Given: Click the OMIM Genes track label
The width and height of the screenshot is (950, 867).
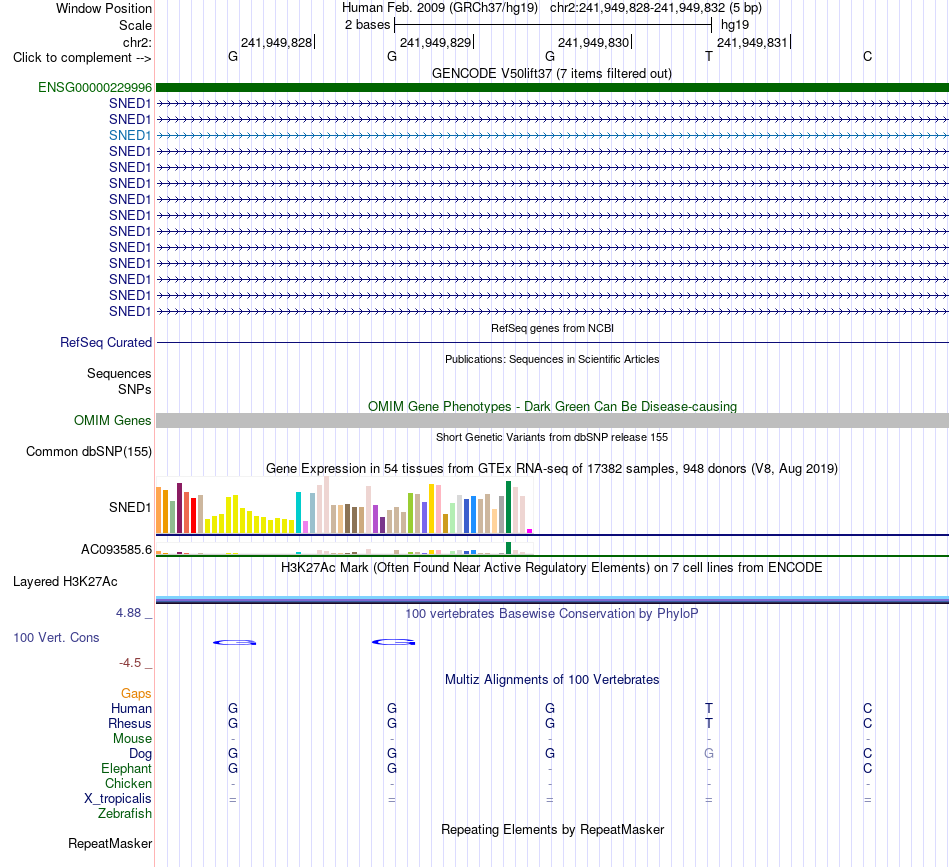Looking at the screenshot, I should coord(112,420).
